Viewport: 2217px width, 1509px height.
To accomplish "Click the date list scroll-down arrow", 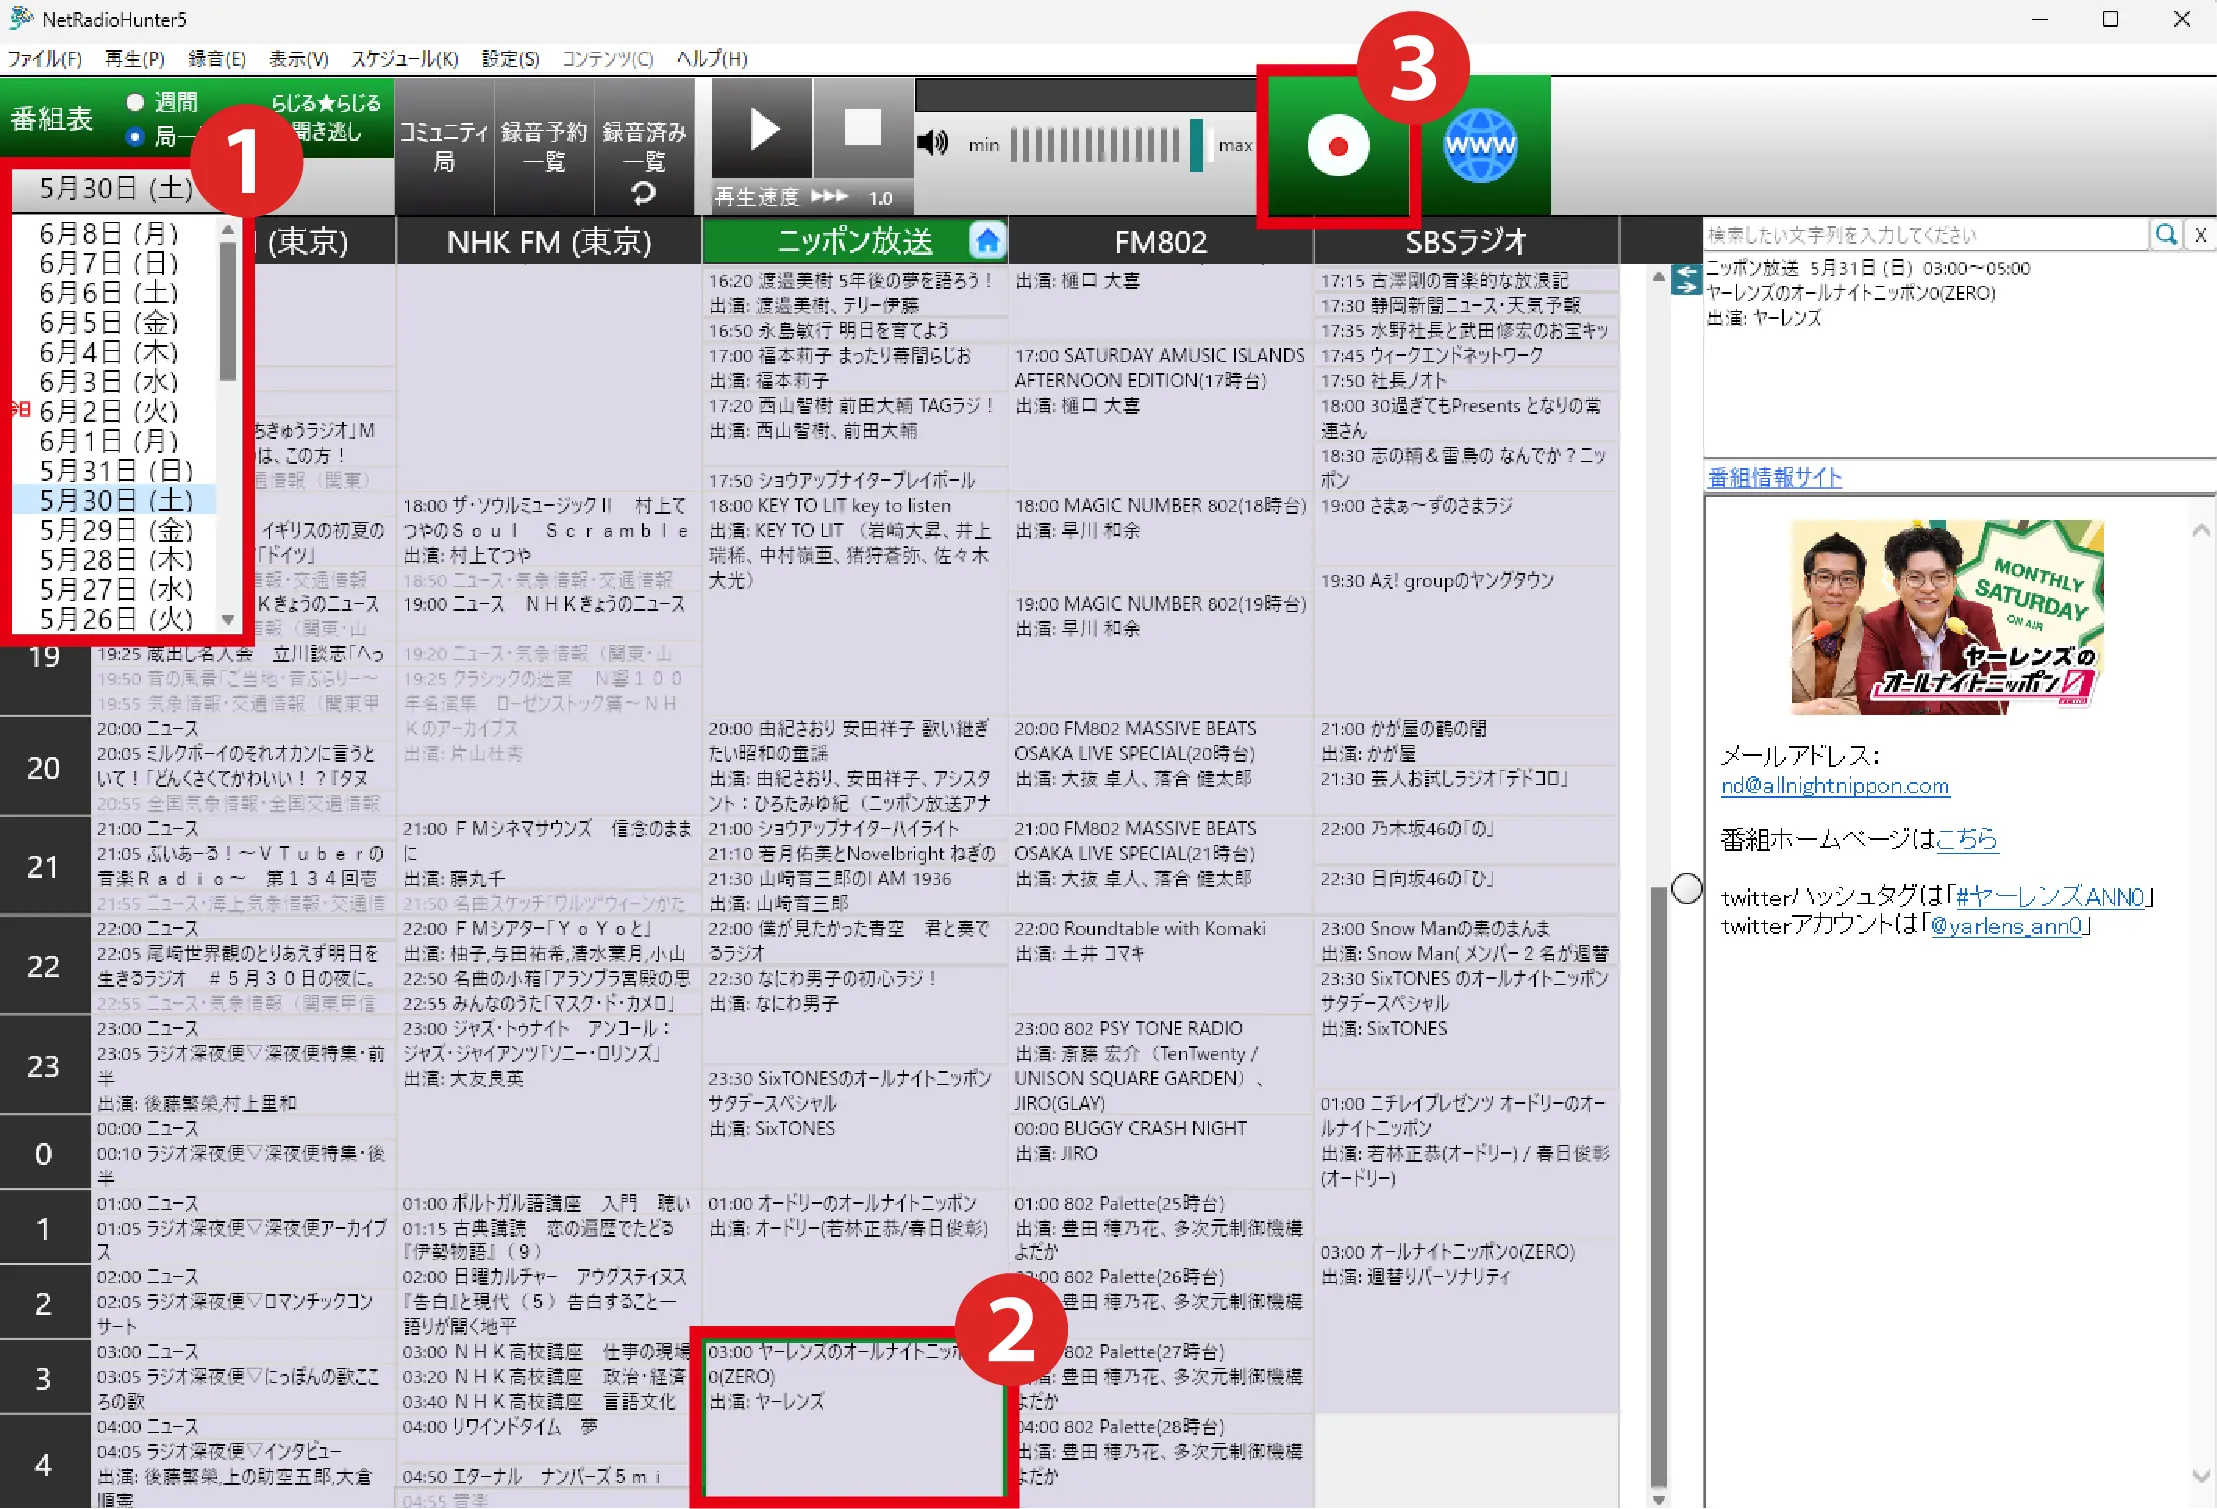I will [228, 620].
